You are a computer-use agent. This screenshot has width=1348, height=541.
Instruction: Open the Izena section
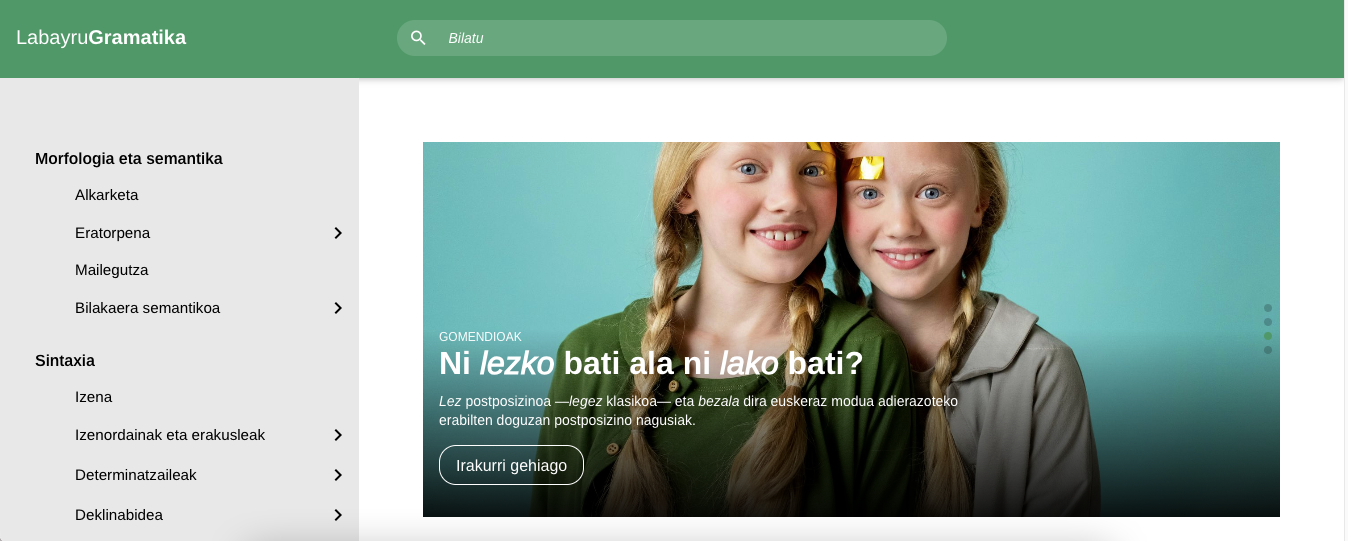[93, 397]
